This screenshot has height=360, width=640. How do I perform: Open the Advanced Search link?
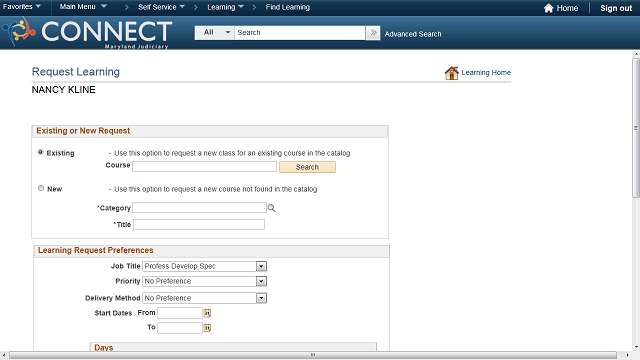coord(413,34)
